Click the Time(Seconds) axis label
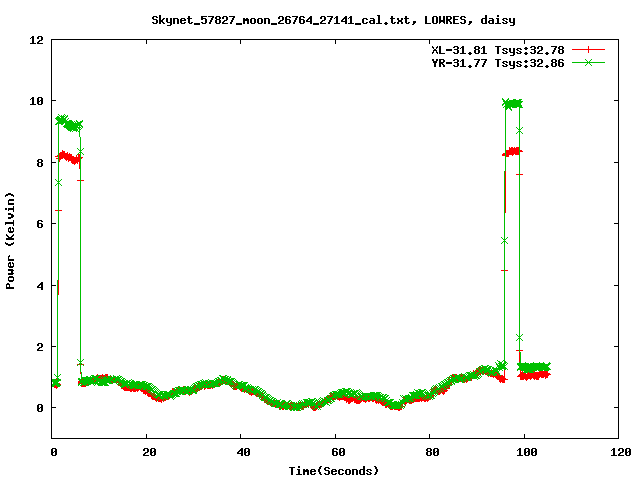Image resolution: width=640 pixels, height=480 pixels. [x=333, y=471]
